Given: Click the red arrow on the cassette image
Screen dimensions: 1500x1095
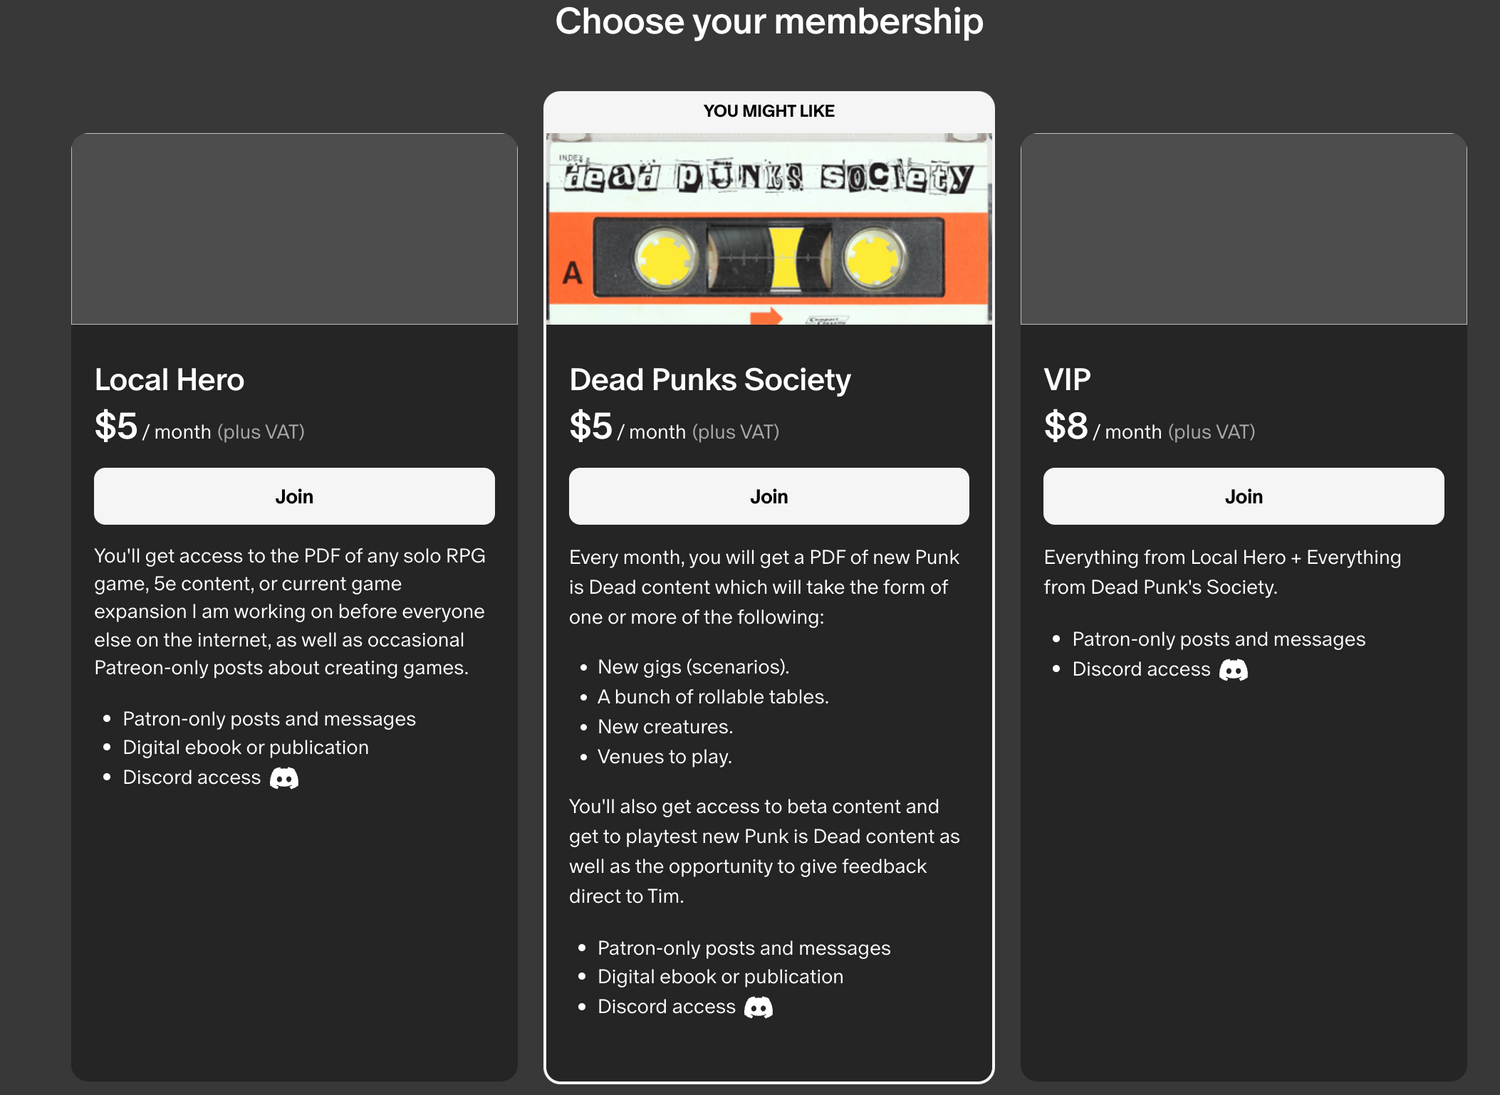Looking at the screenshot, I should [766, 317].
